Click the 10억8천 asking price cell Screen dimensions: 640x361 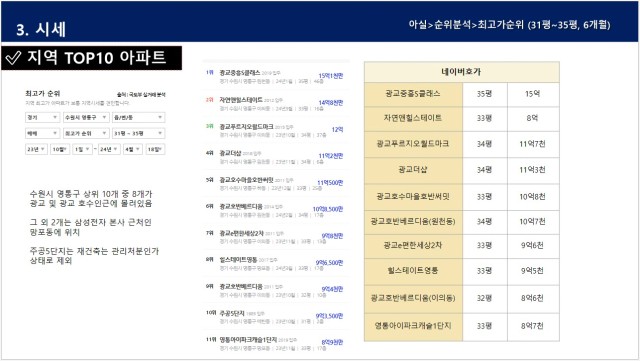(533, 197)
